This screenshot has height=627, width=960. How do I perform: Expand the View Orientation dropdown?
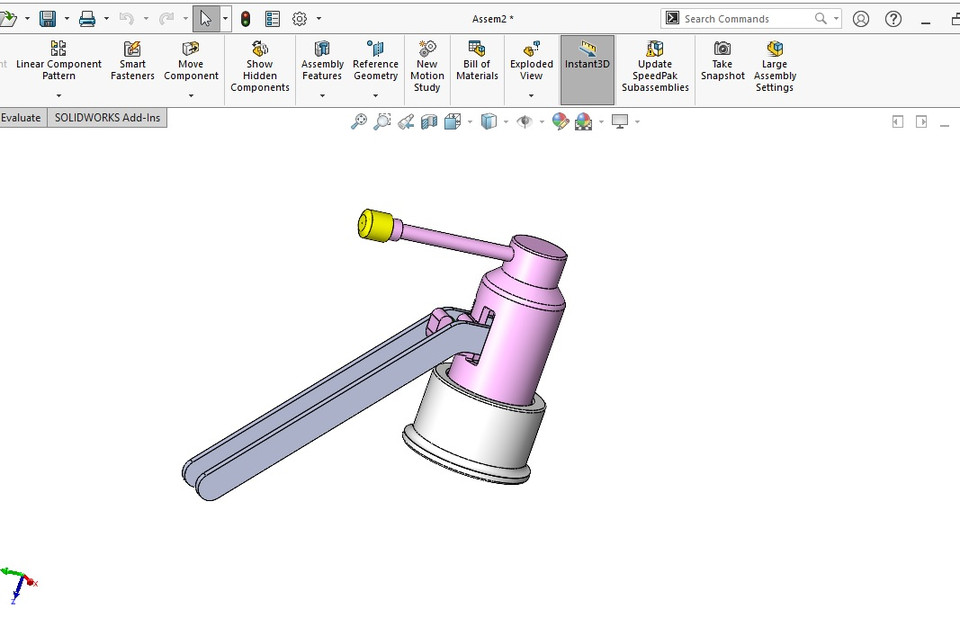[x=469, y=121]
